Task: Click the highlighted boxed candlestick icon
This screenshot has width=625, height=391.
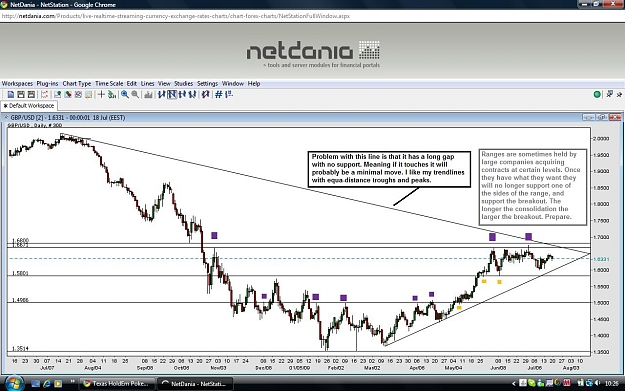Action: (x=172, y=94)
